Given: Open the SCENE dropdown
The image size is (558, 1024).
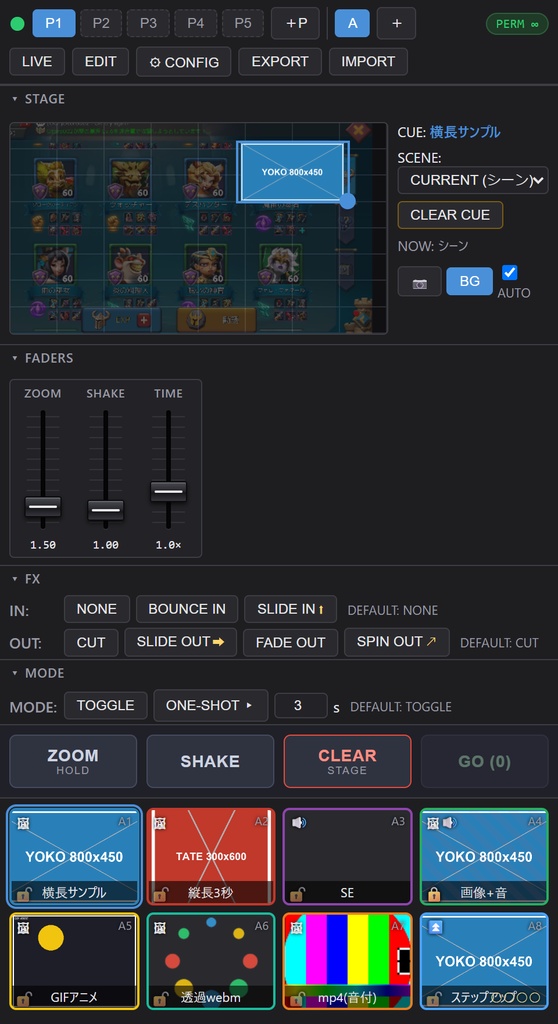Looking at the screenshot, I should click(x=473, y=180).
